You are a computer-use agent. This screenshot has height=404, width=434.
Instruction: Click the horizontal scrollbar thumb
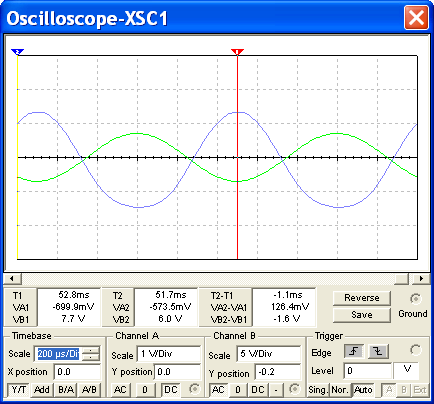pyautogui.click(x=402, y=278)
